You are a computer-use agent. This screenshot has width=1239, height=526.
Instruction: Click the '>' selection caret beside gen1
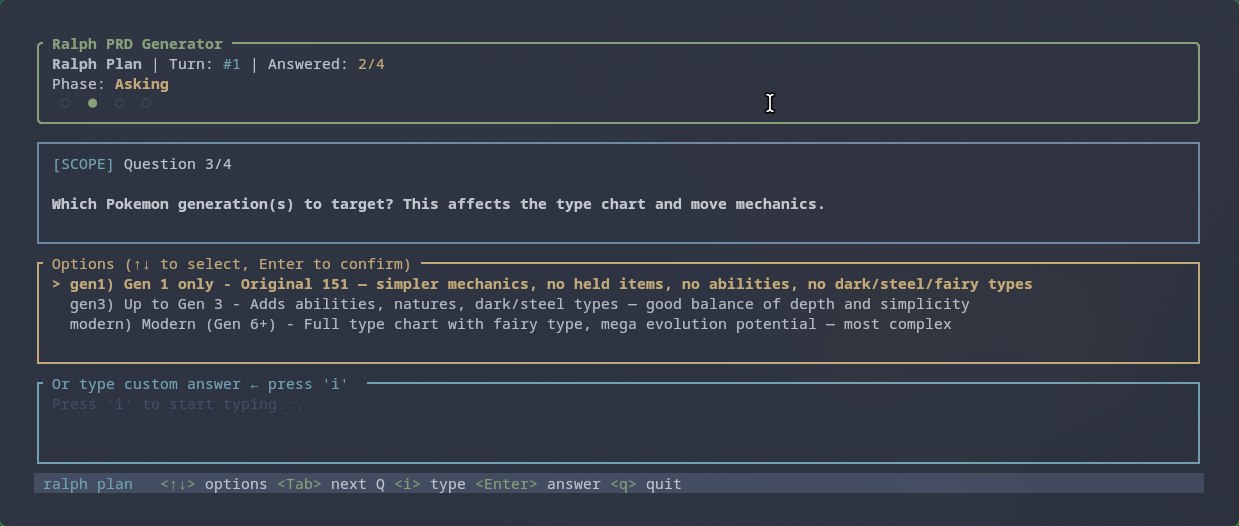coord(56,284)
